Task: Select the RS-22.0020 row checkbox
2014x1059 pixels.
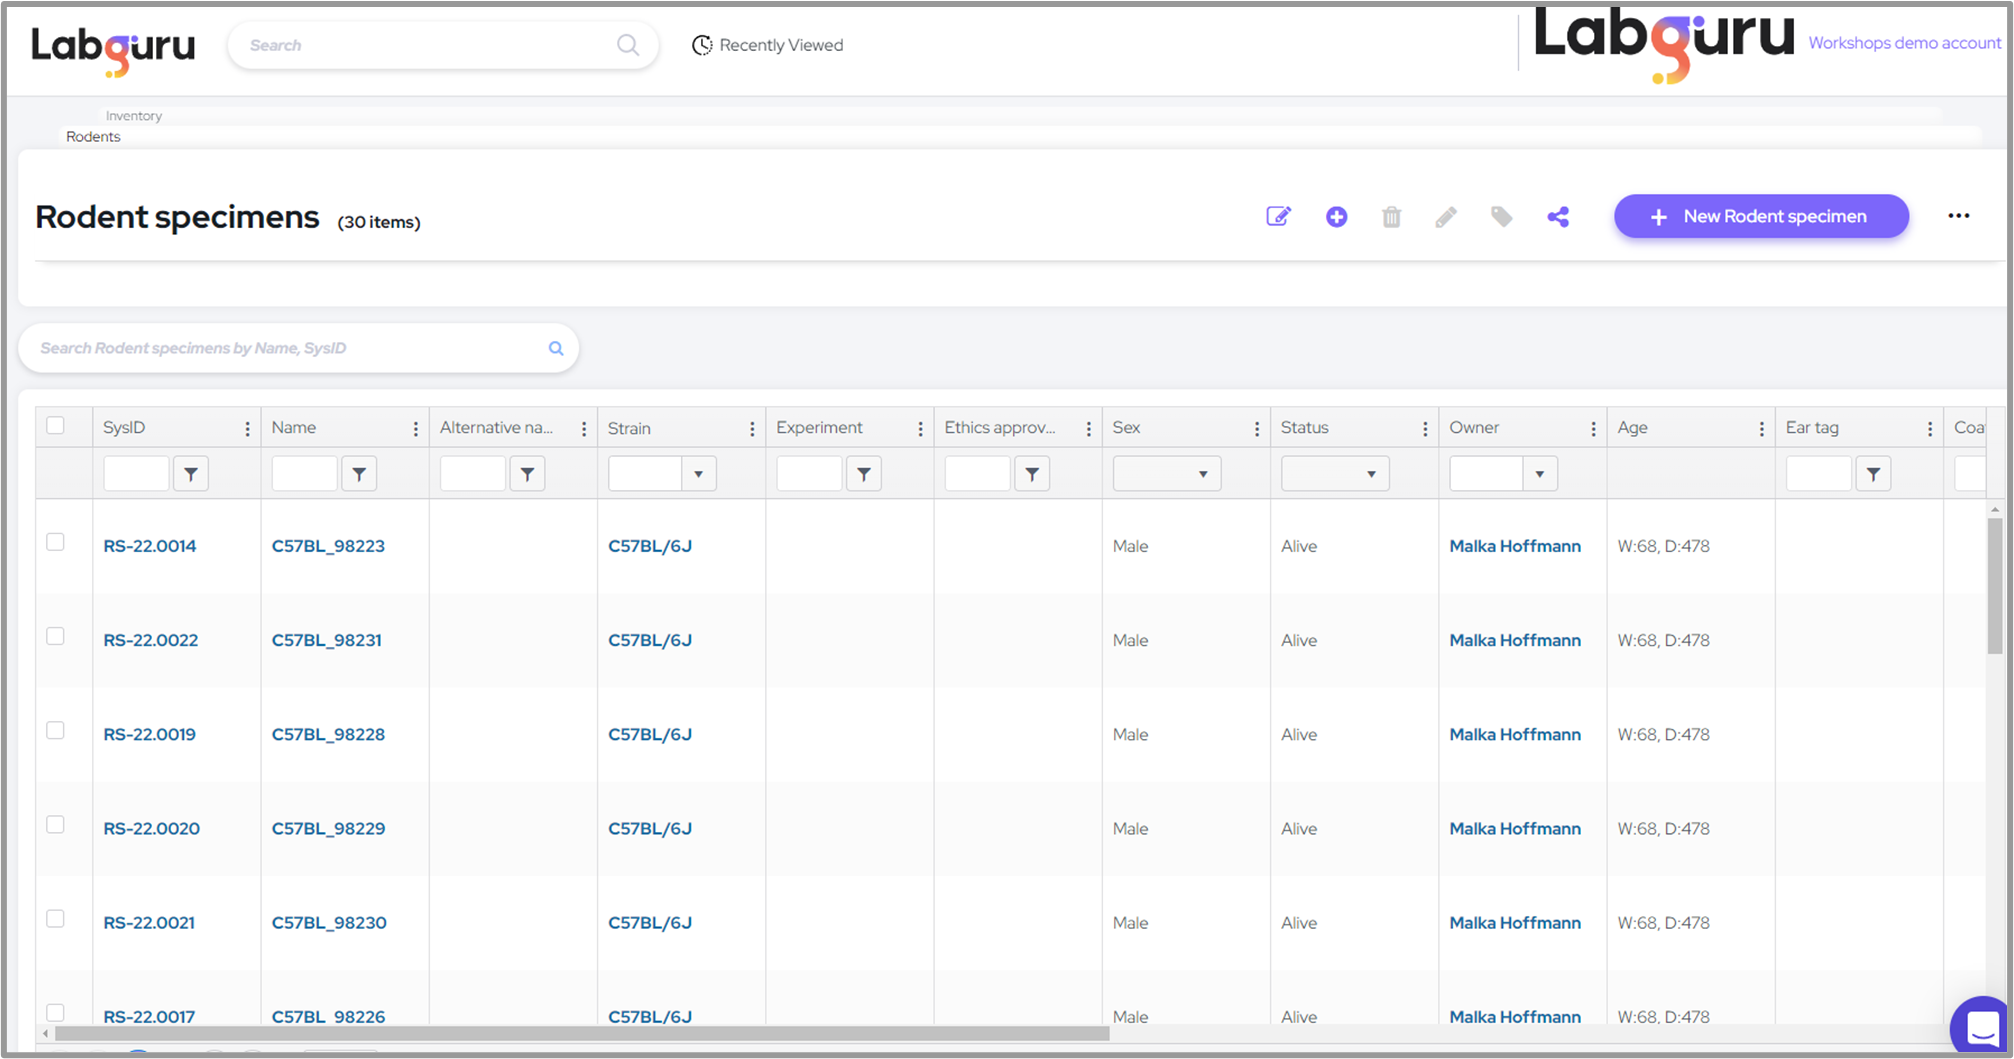Action: [56, 825]
